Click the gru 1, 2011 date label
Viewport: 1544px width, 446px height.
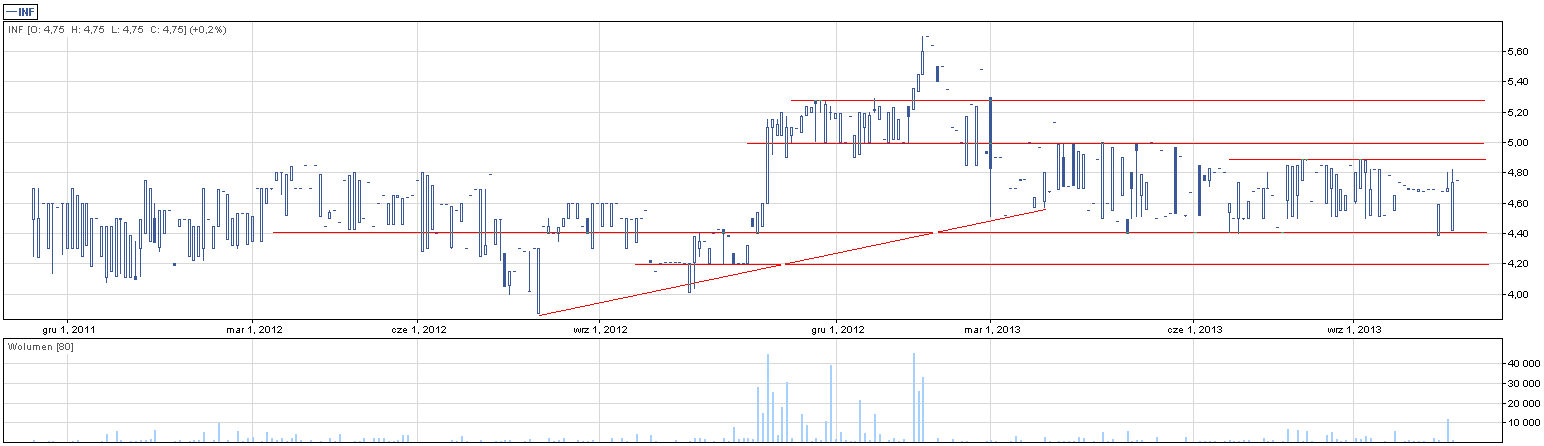click(x=68, y=328)
